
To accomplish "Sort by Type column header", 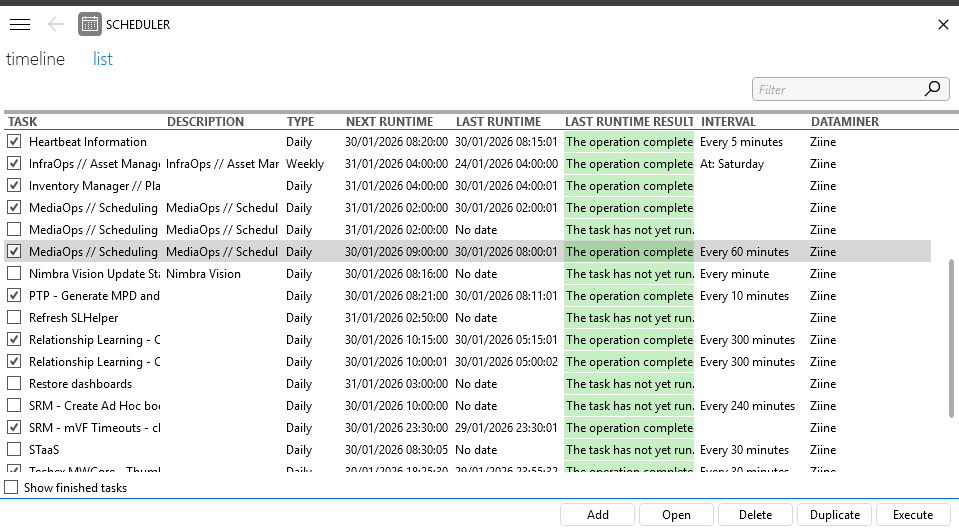I will pyautogui.click(x=300, y=122).
